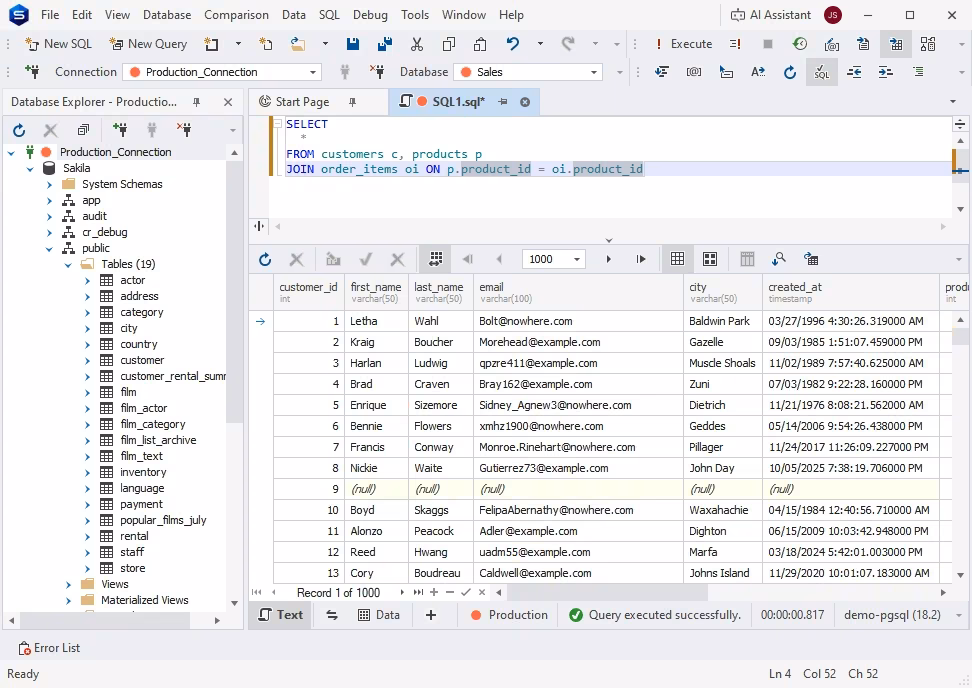Click the Cut scissors icon
Screen dimensions: 972x688
tap(417, 44)
